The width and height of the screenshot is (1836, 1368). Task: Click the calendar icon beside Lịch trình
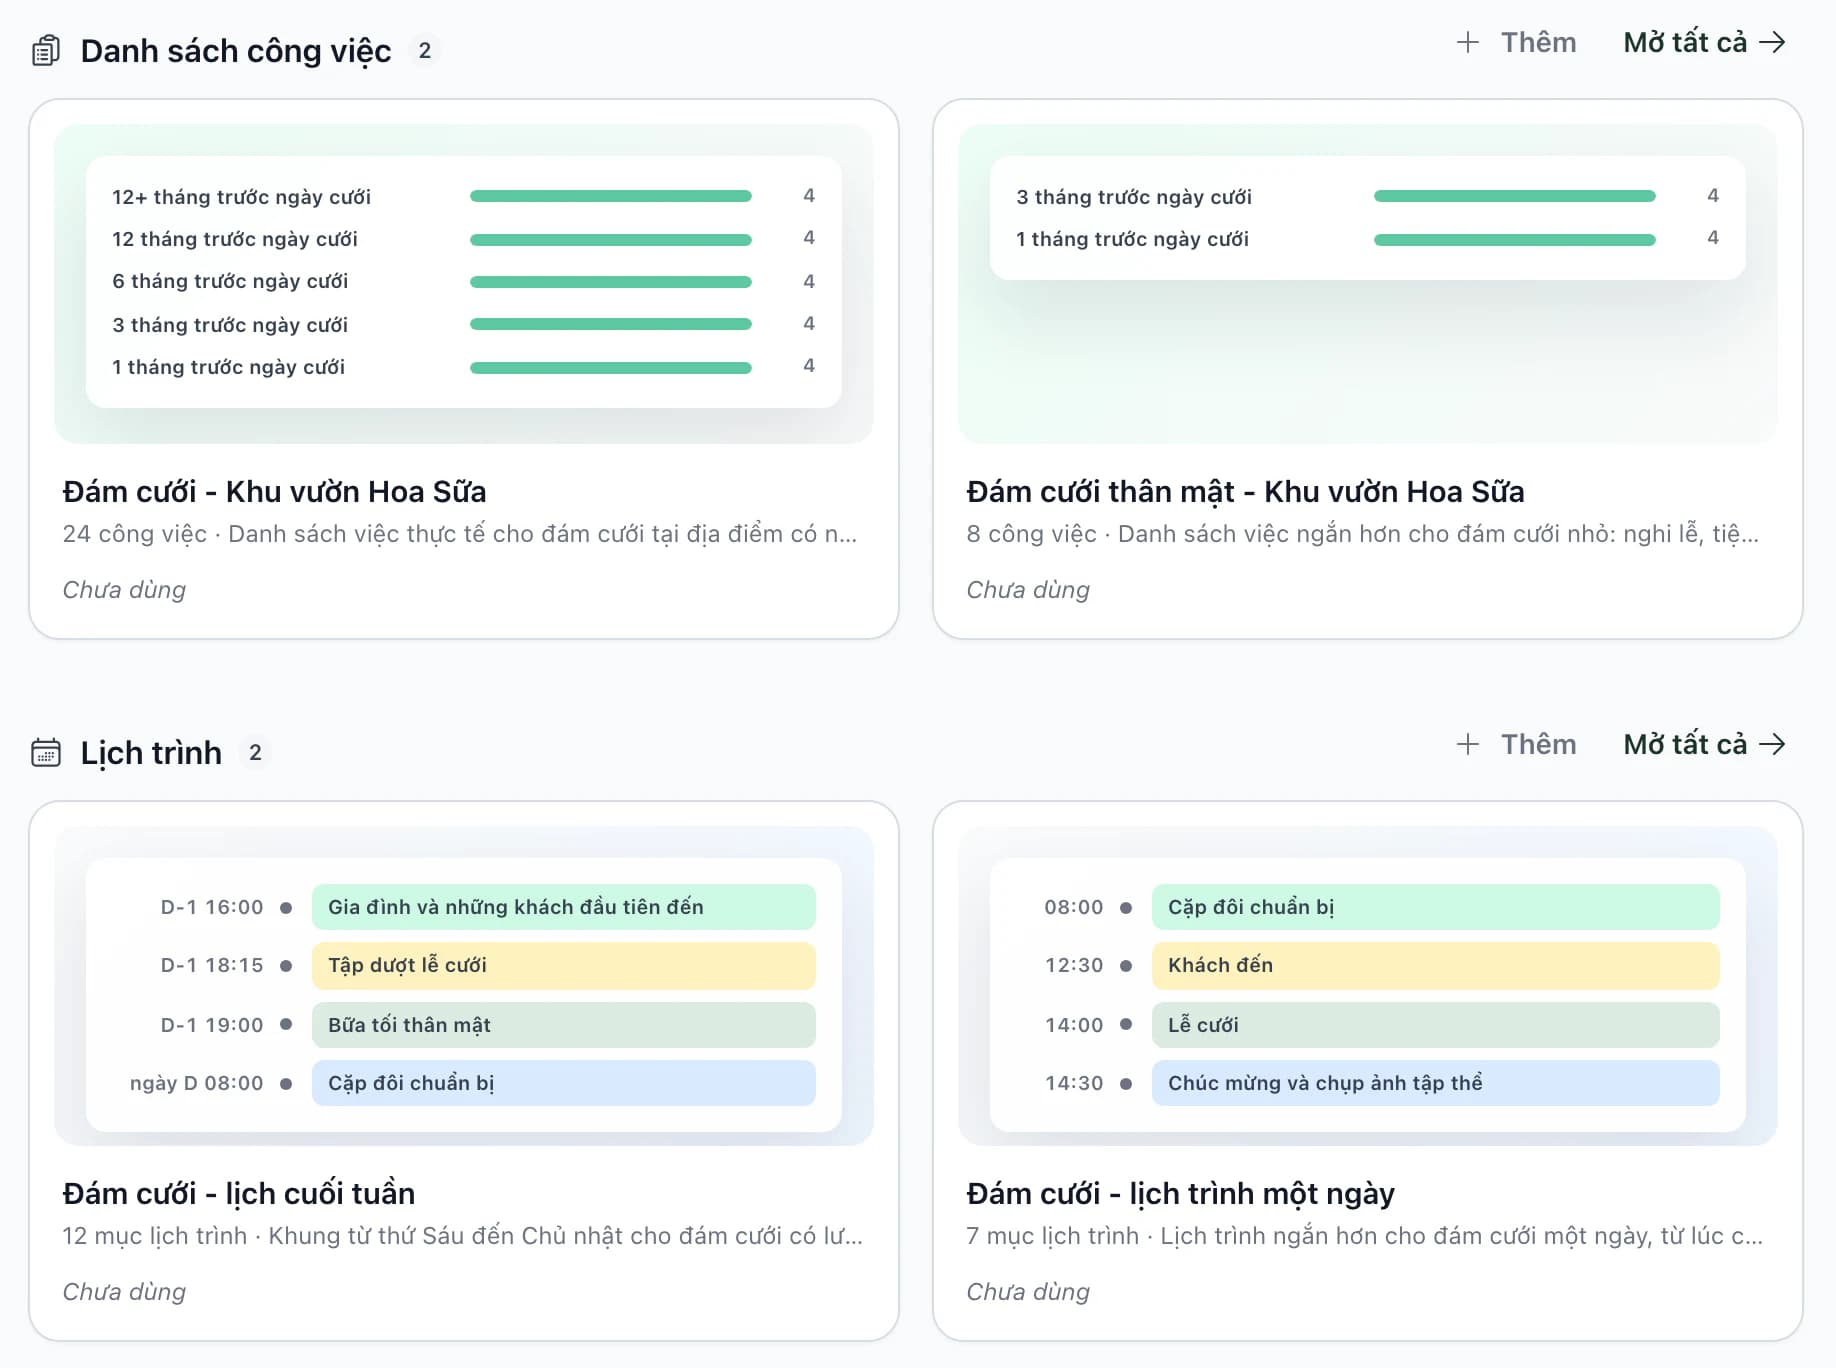(46, 752)
